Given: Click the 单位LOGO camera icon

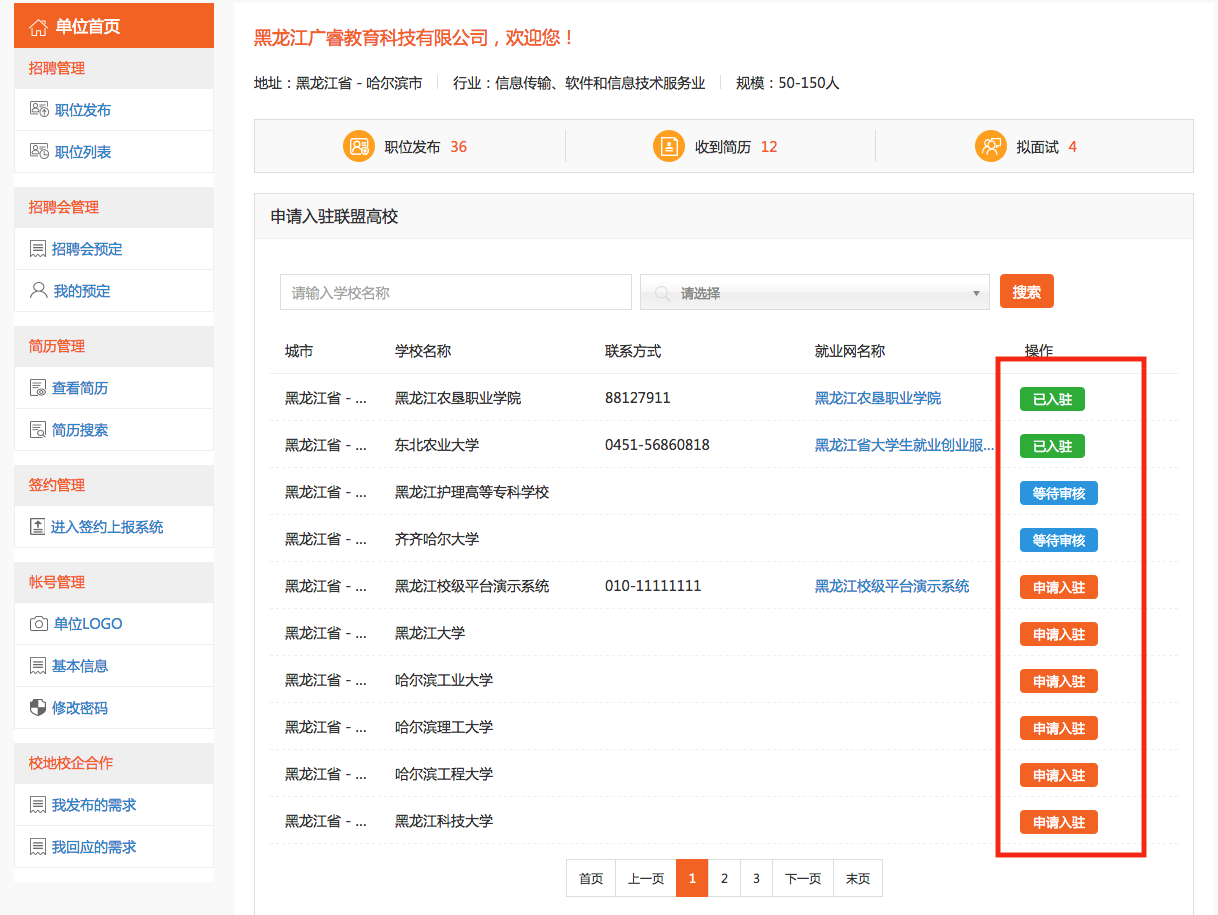Looking at the screenshot, I should (x=39, y=624).
